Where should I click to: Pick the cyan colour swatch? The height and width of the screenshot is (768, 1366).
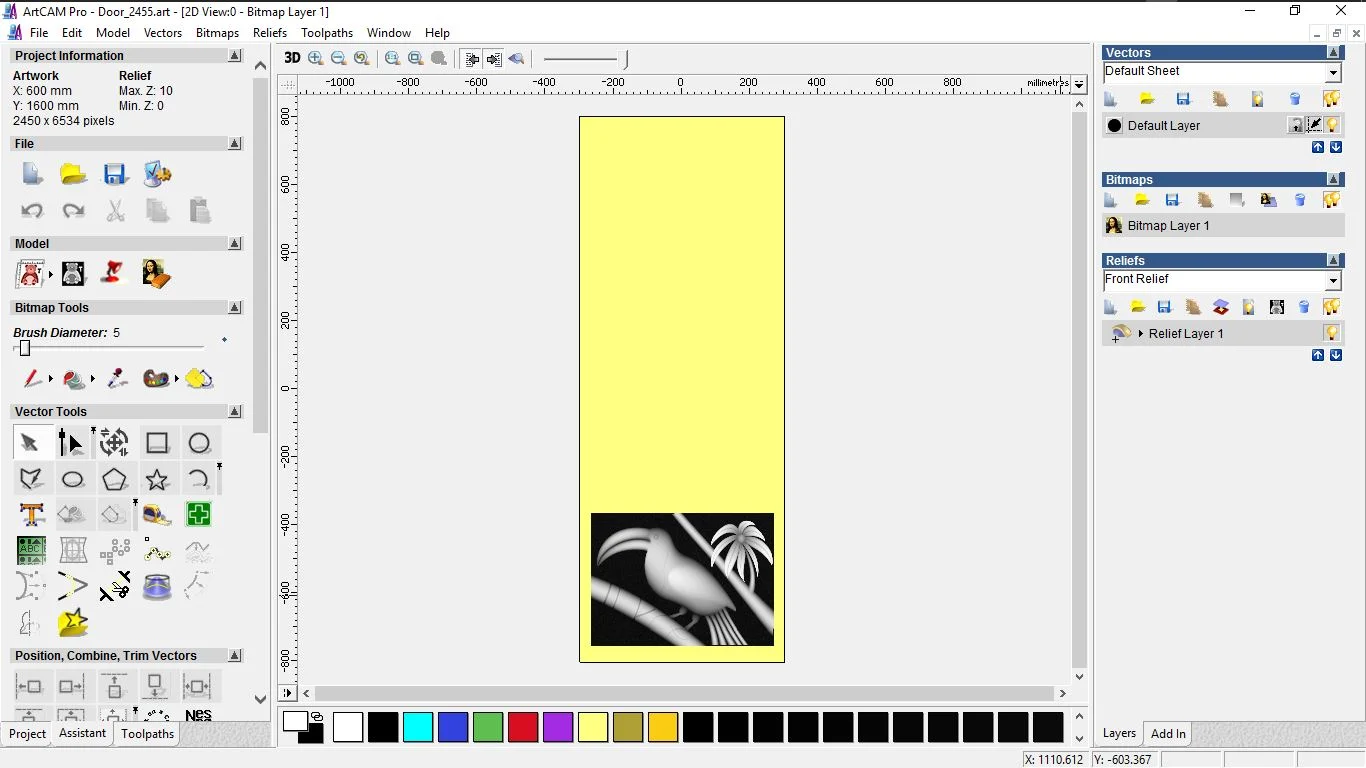click(418, 727)
